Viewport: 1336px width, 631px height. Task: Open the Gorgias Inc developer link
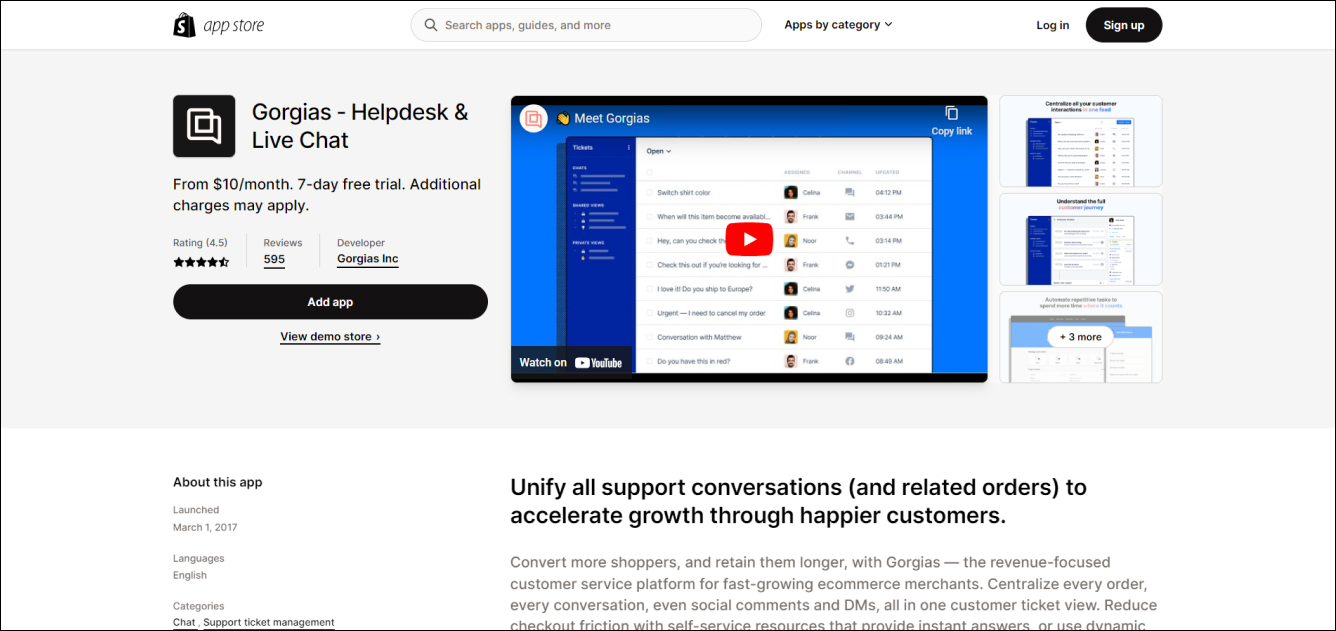pyautogui.click(x=368, y=260)
